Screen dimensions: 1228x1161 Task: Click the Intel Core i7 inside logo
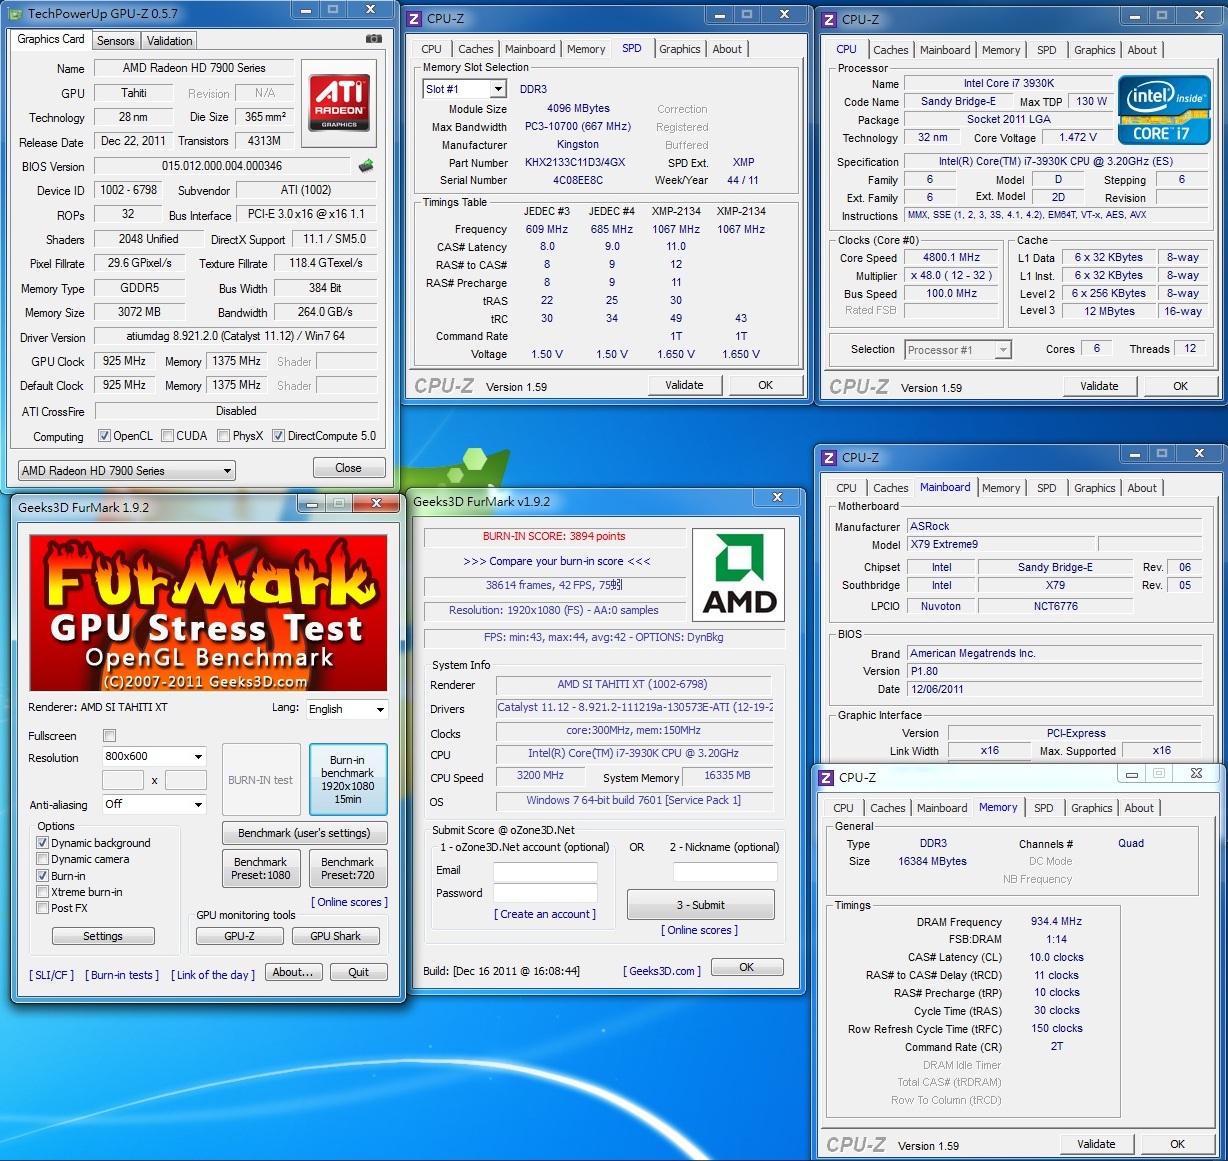(x=1164, y=110)
